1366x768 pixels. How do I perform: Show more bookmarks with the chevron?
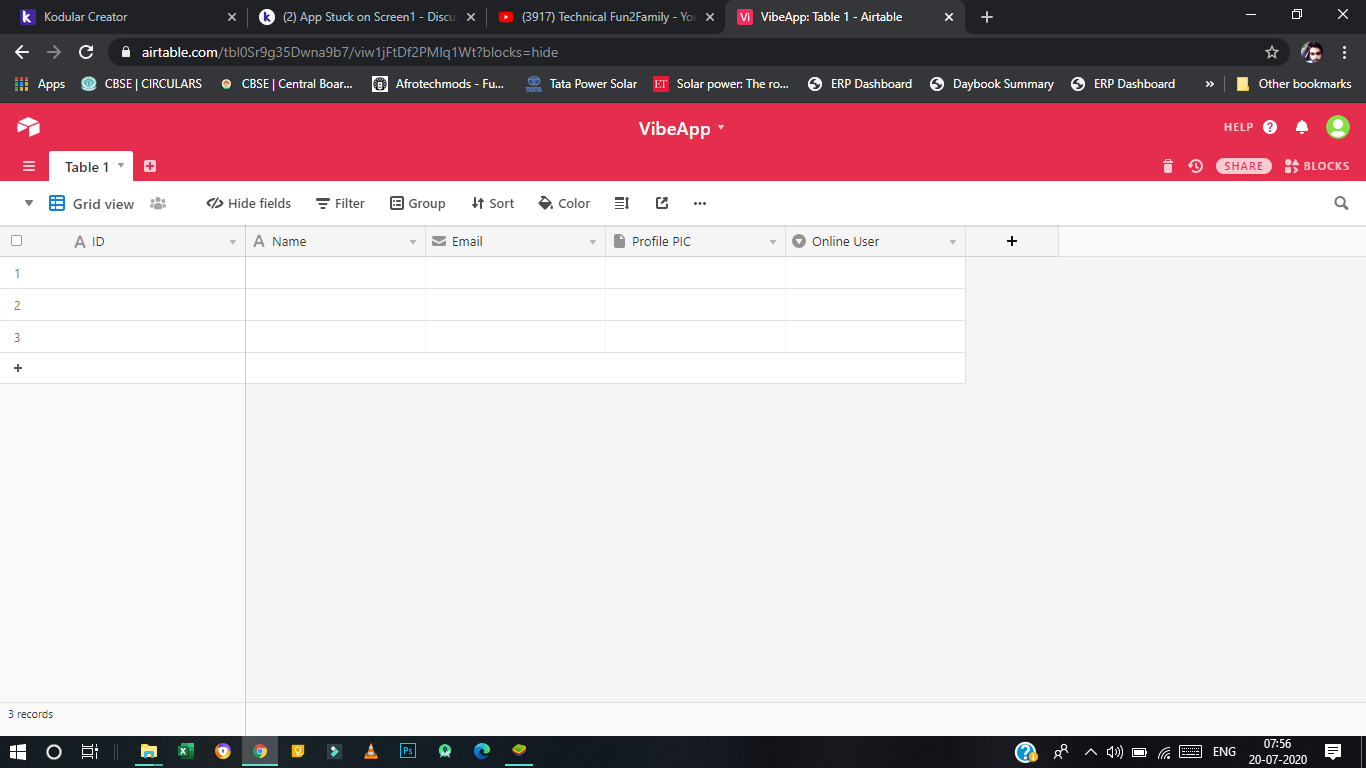1210,84
